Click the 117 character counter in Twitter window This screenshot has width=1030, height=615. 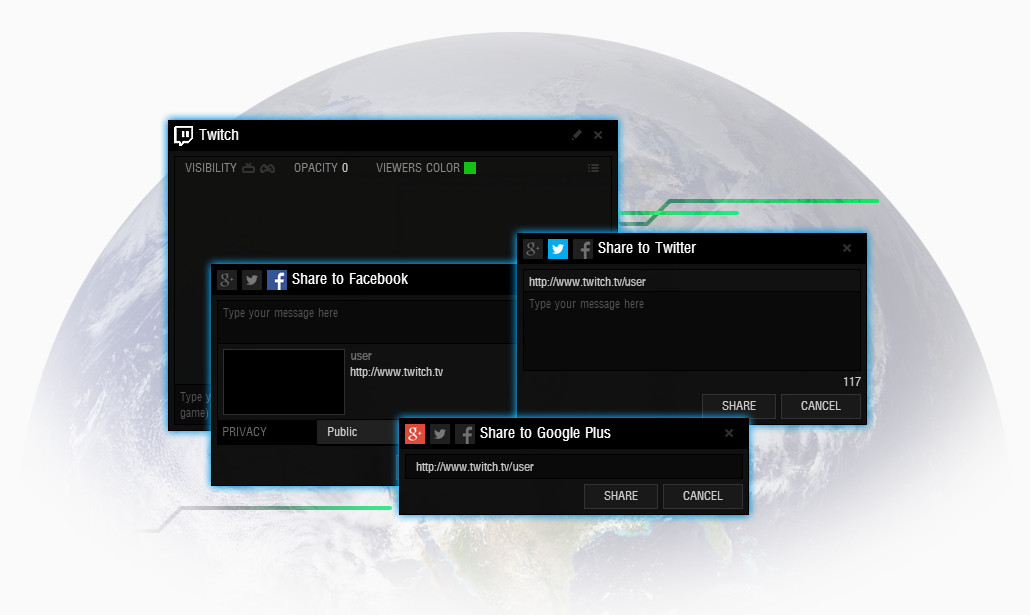click(x=852, y=382)
